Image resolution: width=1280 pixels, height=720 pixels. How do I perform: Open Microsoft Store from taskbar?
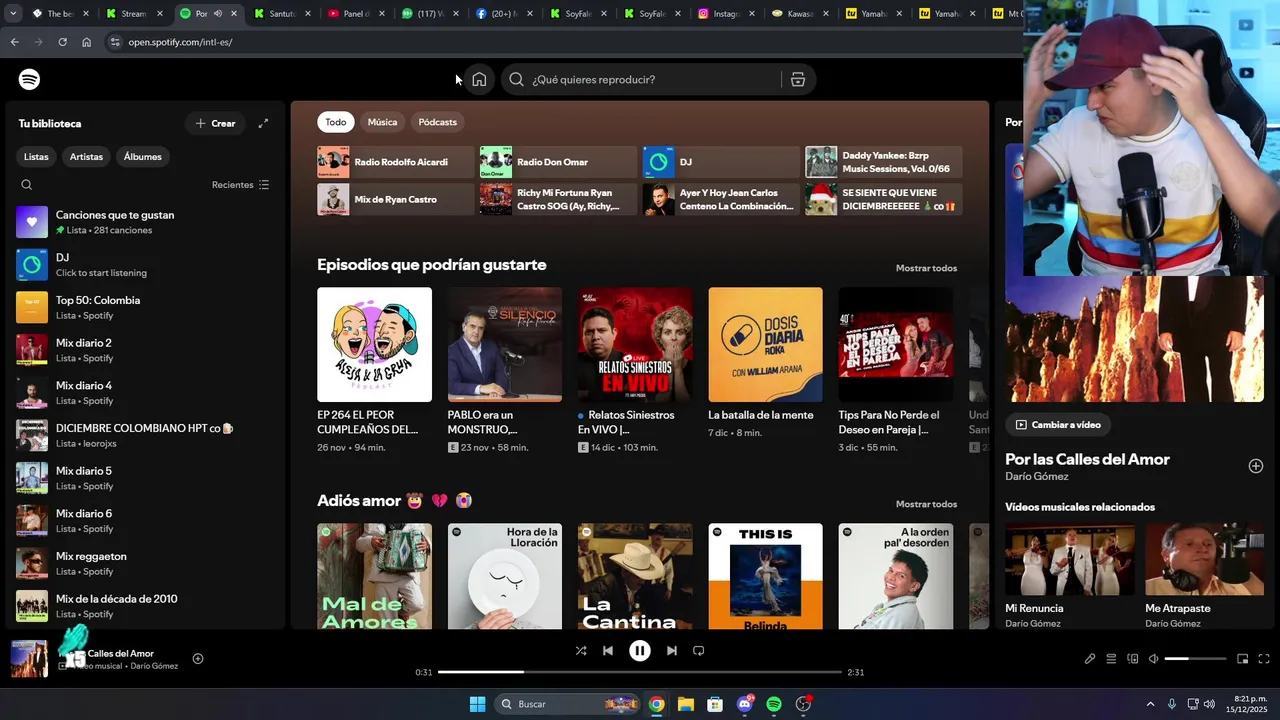[715, 704]
